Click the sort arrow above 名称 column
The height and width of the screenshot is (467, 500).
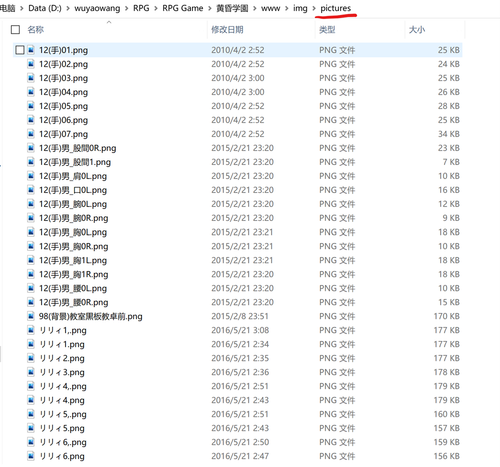[x=109, y=22]
